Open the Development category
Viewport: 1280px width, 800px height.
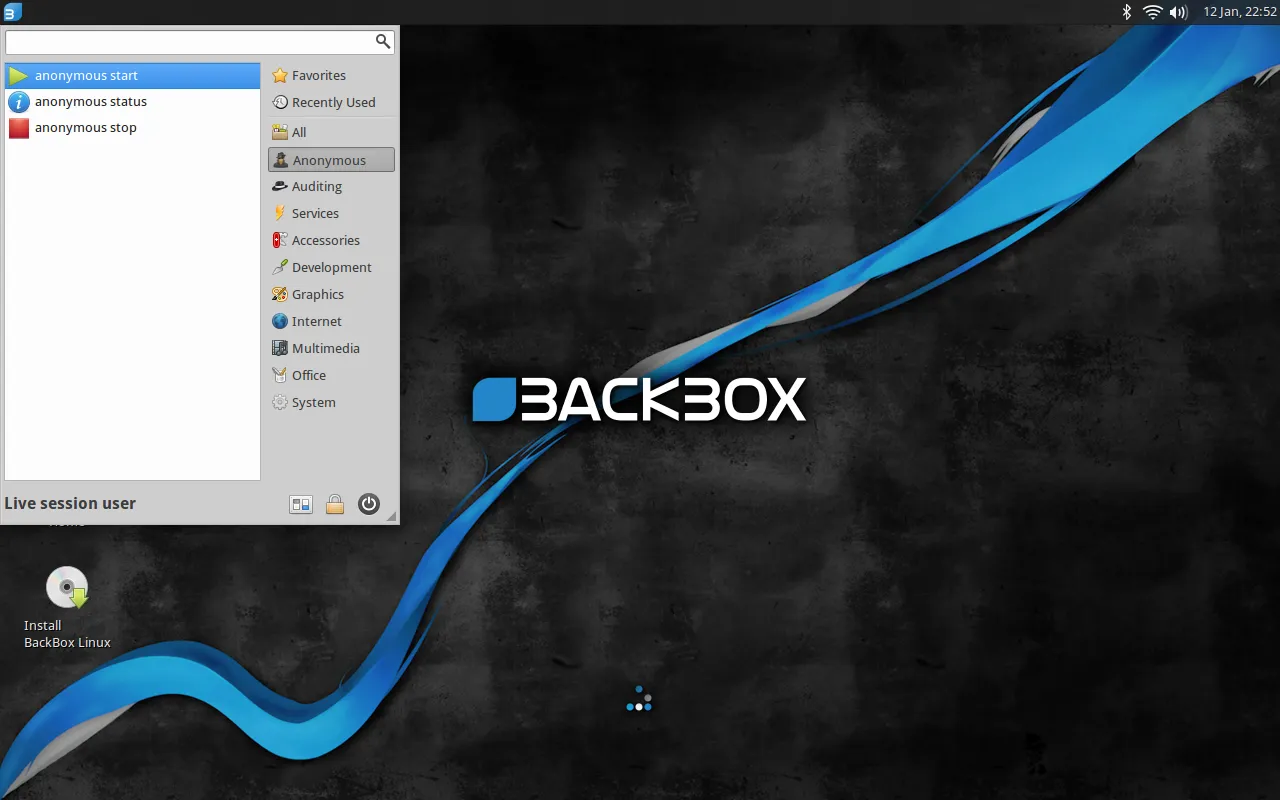click(331, 268)
